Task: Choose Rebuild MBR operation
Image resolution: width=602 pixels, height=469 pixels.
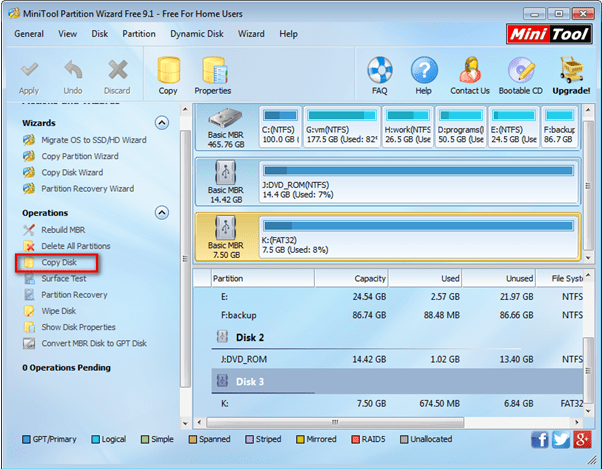Action: click(54, 230)
